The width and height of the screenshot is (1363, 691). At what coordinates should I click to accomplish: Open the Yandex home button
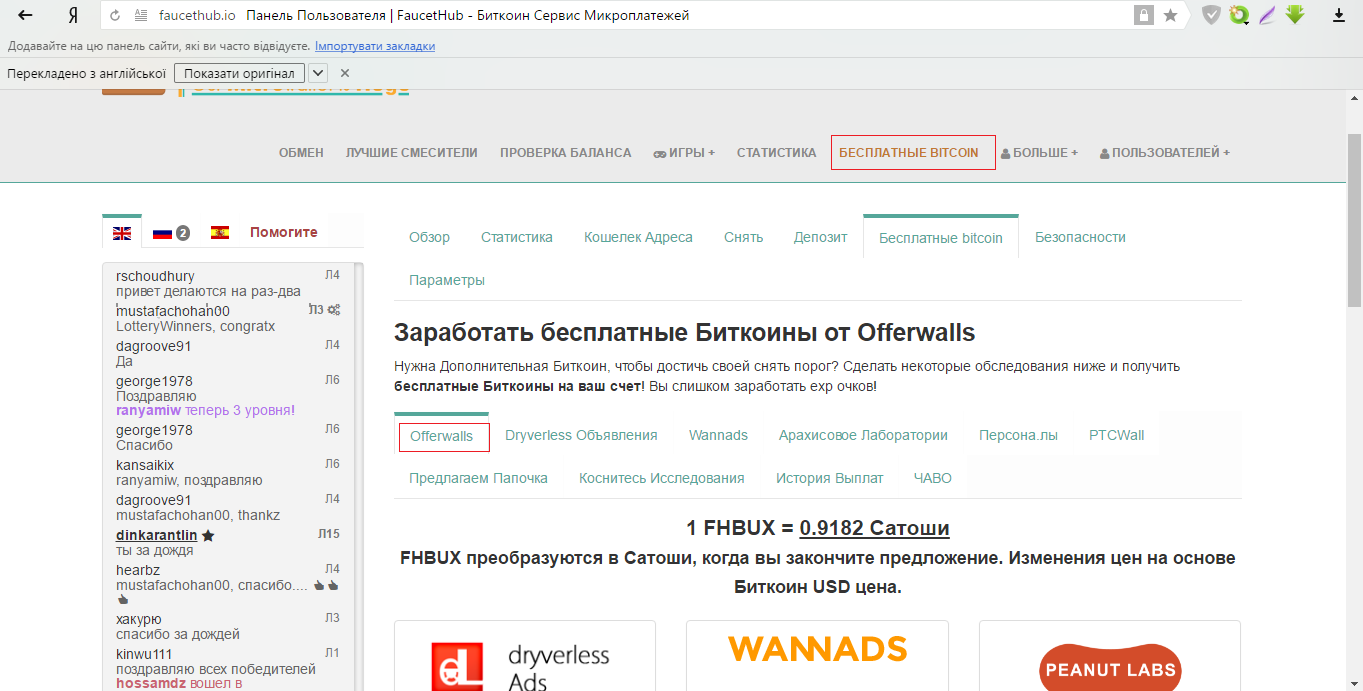pyautogui.click(x=73, y=16)
